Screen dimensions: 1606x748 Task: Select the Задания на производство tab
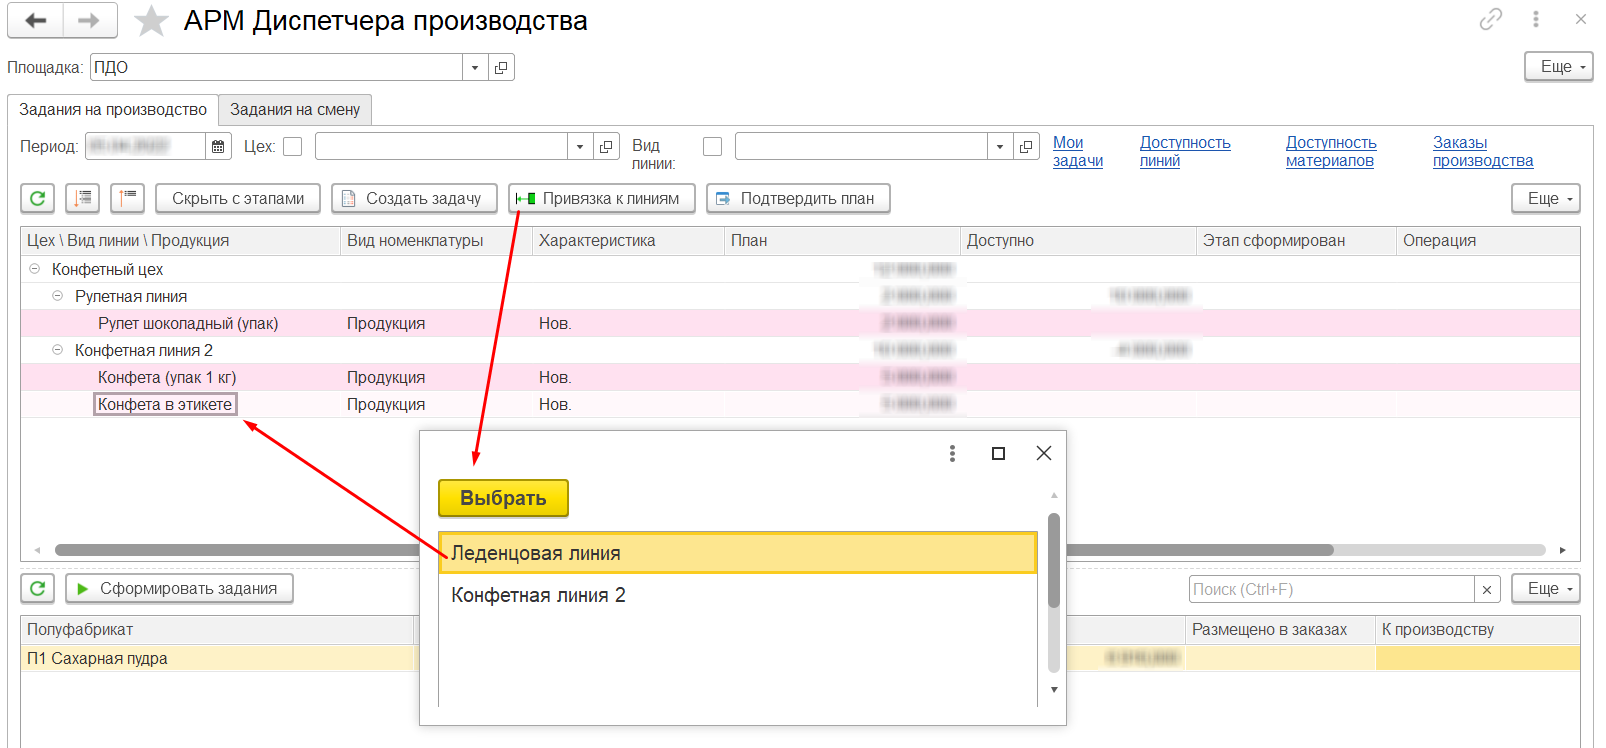(113, 110)
